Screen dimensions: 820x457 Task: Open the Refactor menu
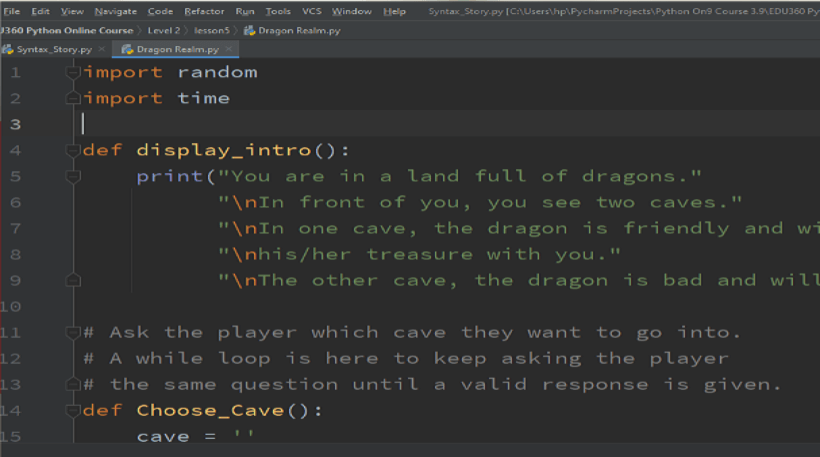click(204, 11)
